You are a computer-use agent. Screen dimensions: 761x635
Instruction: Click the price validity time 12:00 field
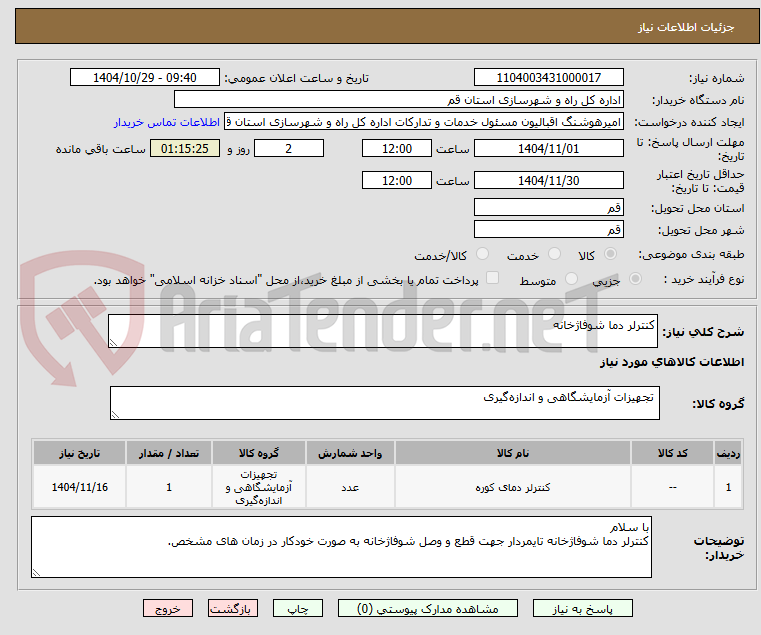(x=397, y=180)
